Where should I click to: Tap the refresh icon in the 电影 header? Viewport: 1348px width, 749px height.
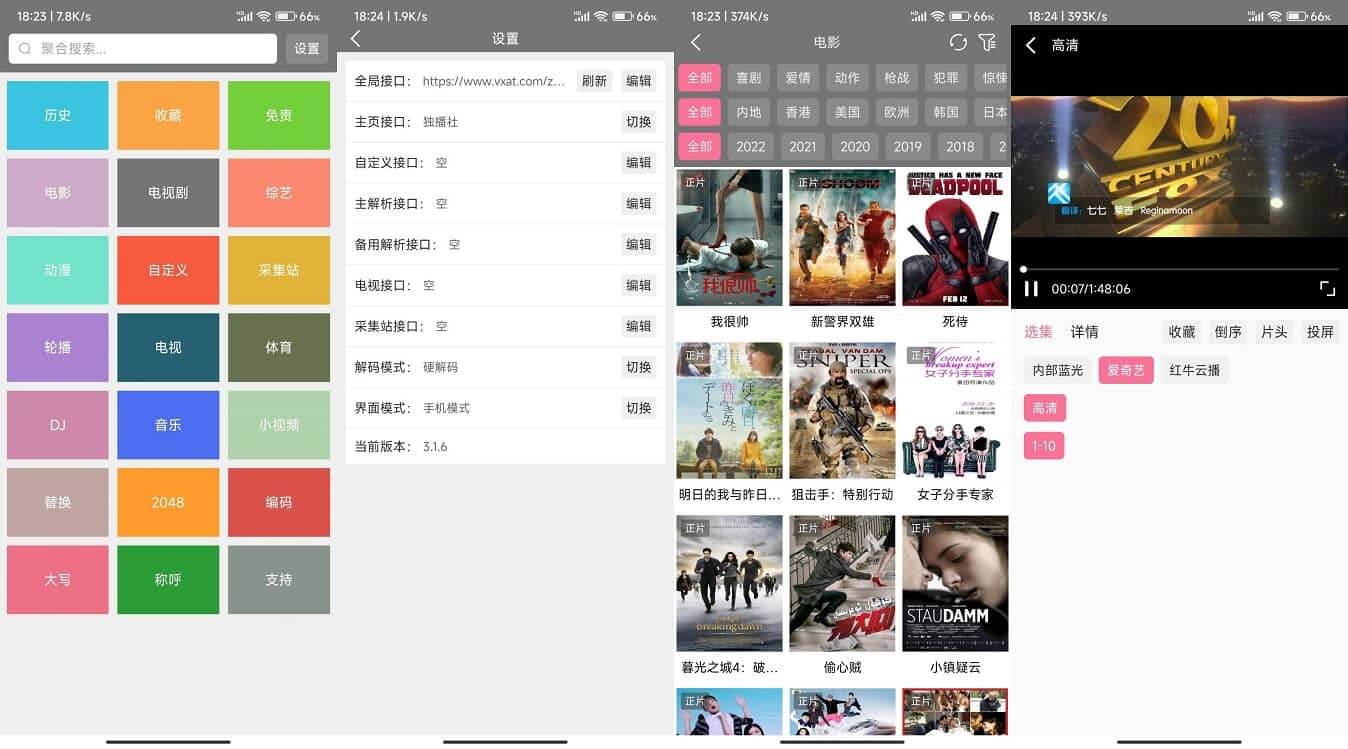(x=958, y=42)
